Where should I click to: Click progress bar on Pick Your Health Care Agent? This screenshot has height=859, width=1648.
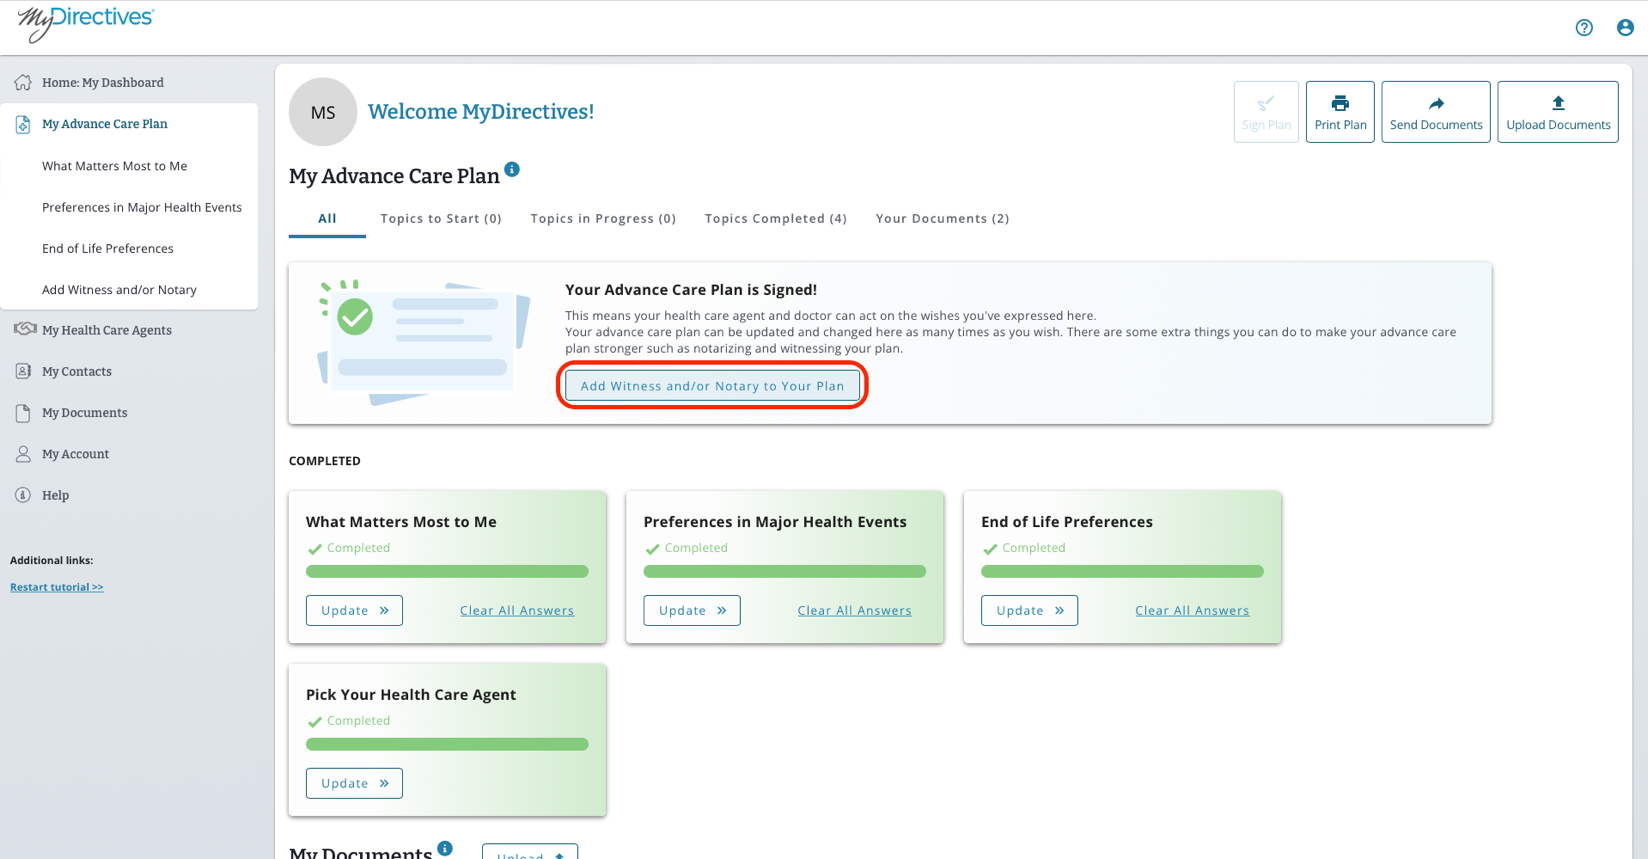(447, 744)
